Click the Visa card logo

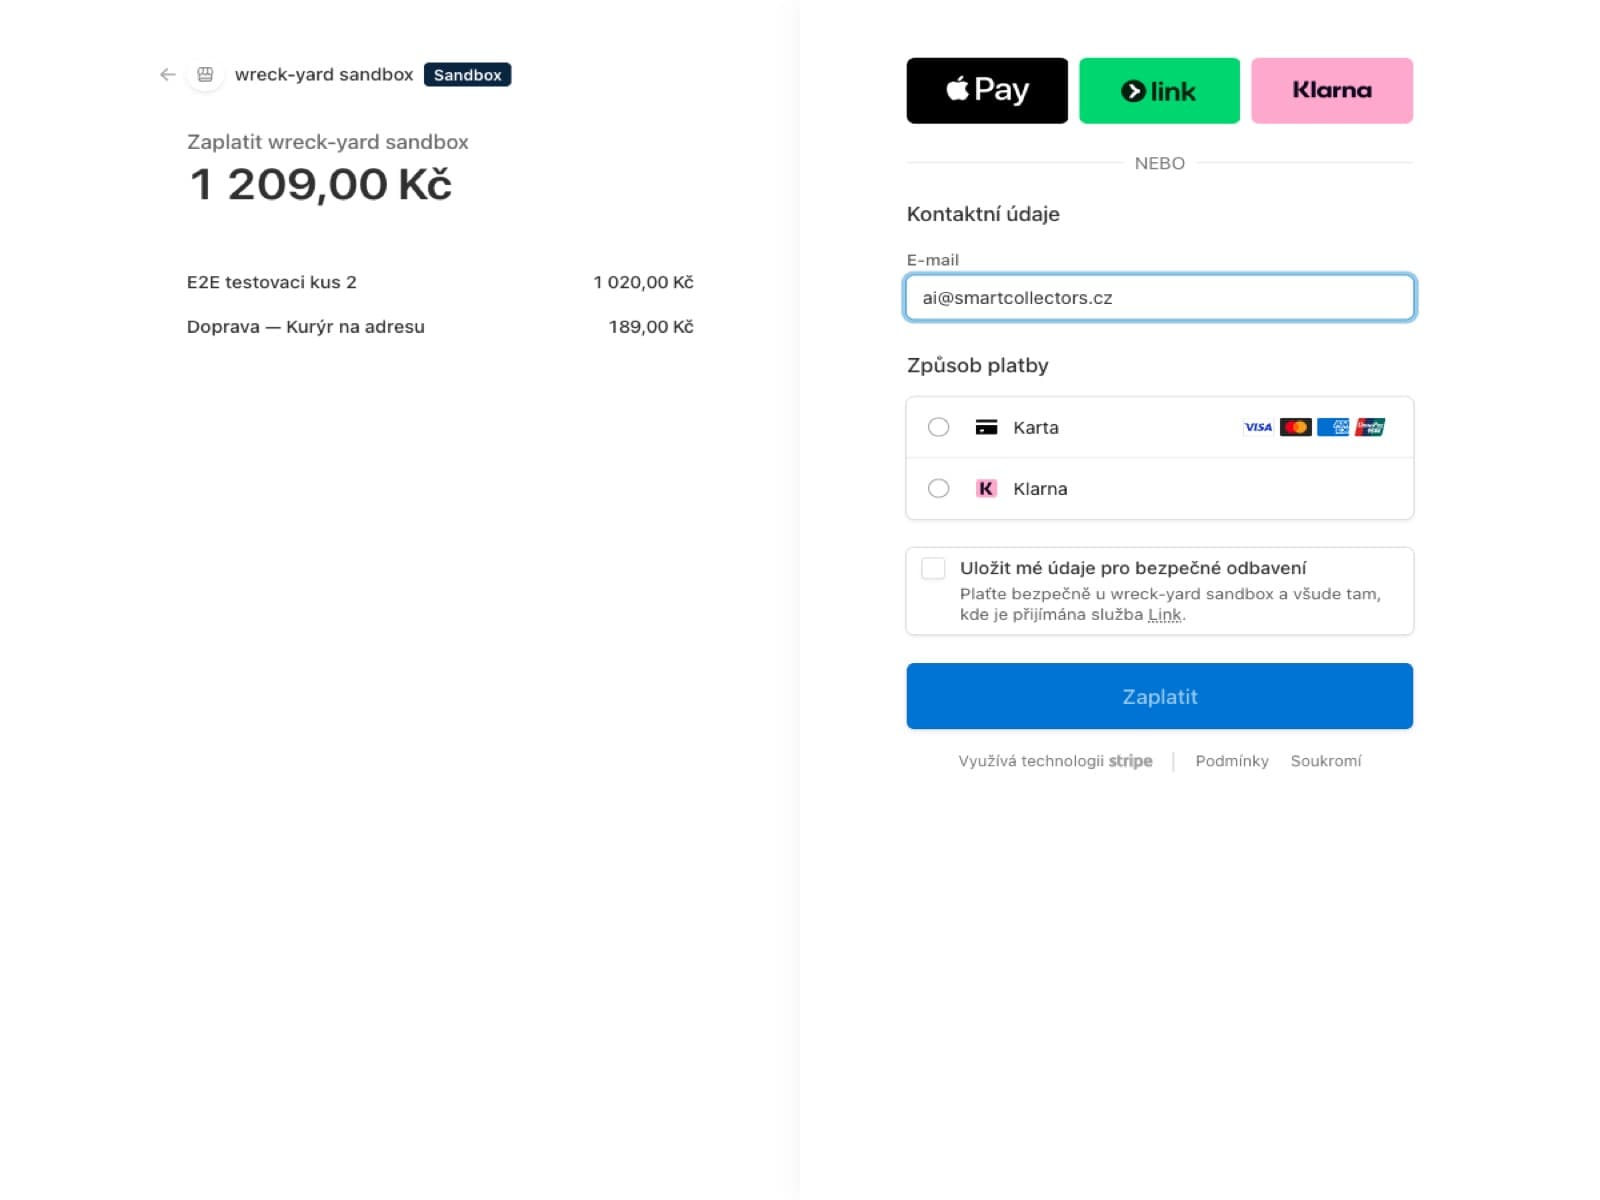point(1258,427)
